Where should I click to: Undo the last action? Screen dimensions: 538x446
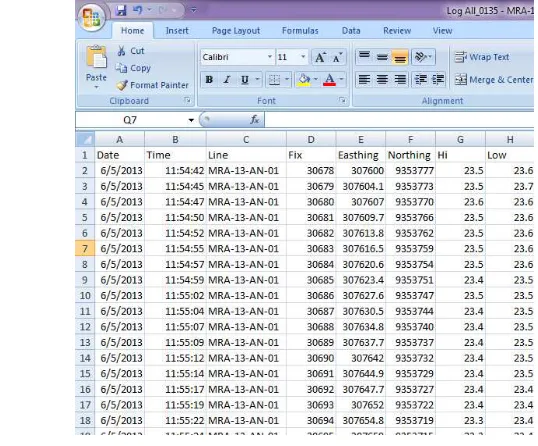coord(138,10)
